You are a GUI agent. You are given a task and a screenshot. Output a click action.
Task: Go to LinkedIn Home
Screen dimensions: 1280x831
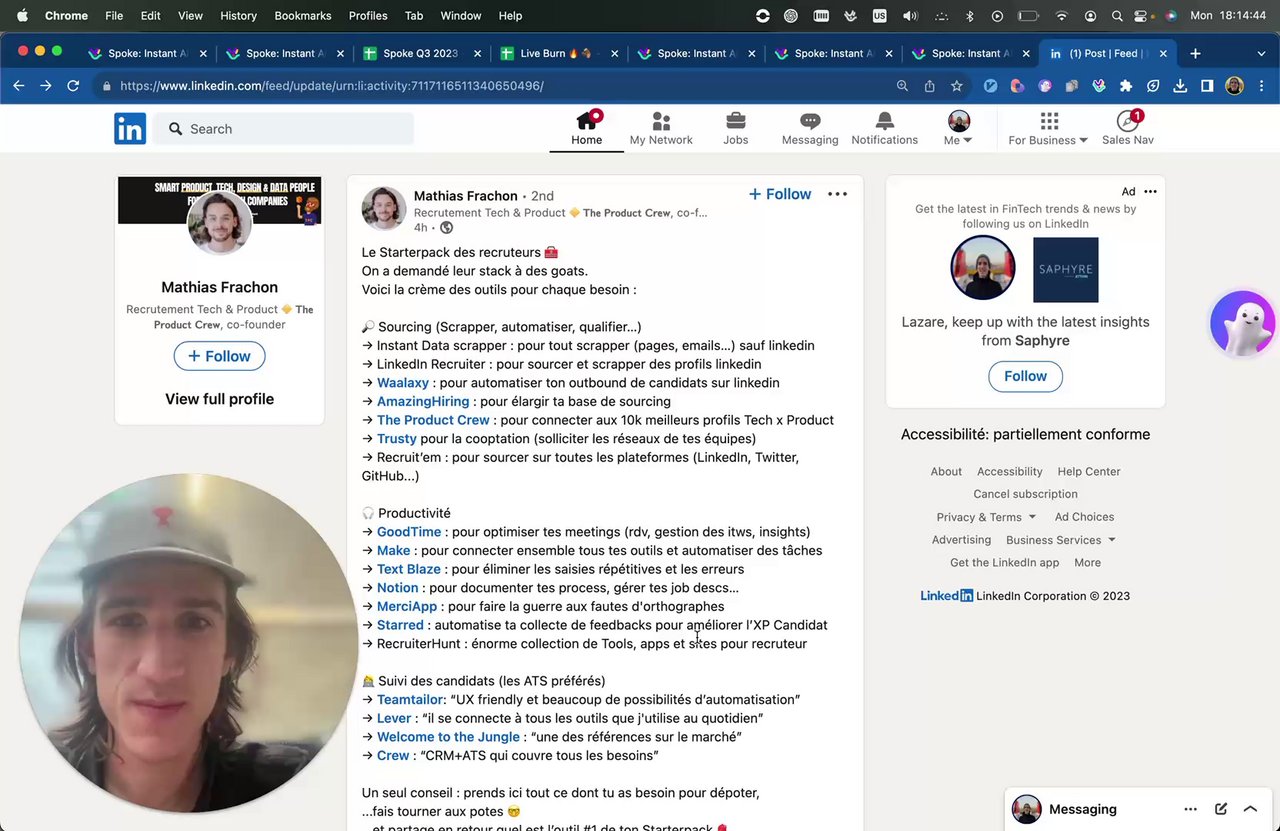point(587,129)
